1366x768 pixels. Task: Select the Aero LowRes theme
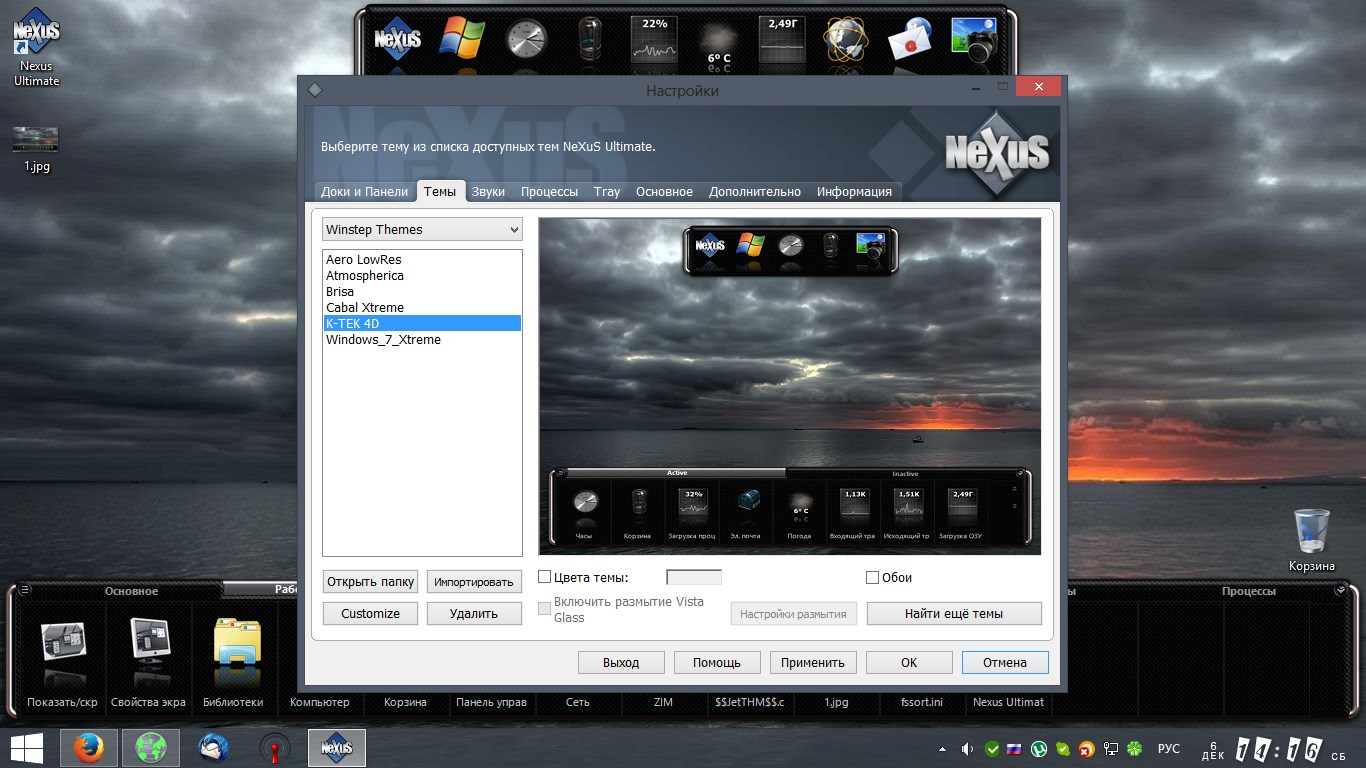pos(422,260)
